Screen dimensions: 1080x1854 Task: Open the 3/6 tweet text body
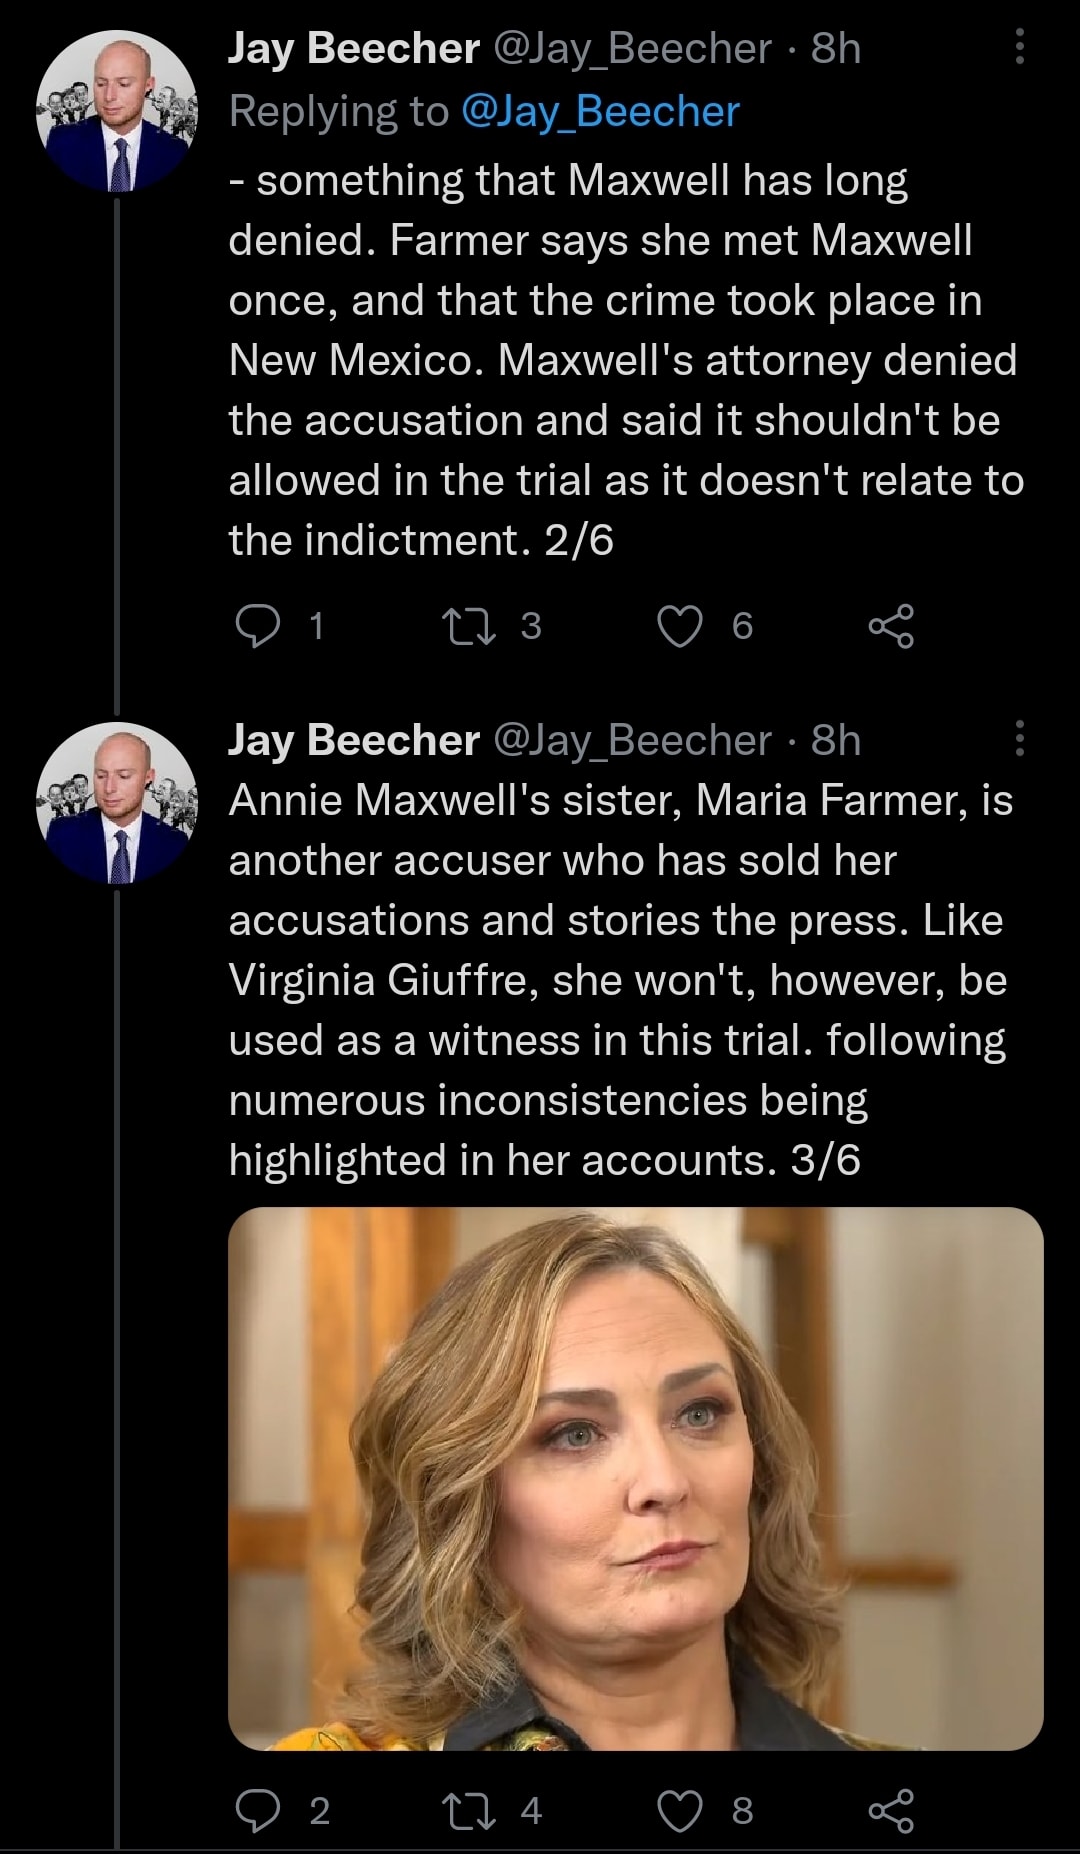pos(620,980)
